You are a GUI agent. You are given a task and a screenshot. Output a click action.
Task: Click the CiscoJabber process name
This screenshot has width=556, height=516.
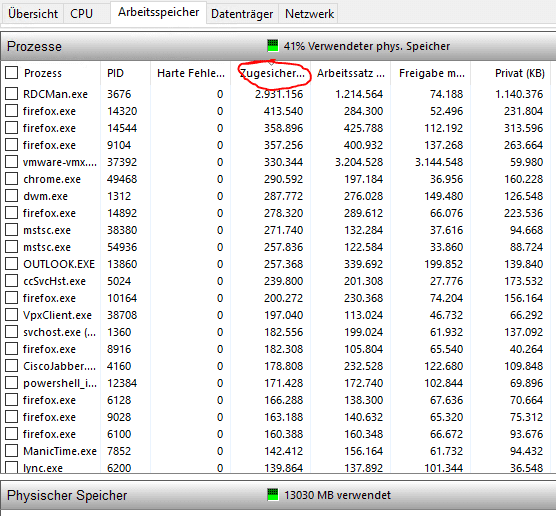point(59,366)
